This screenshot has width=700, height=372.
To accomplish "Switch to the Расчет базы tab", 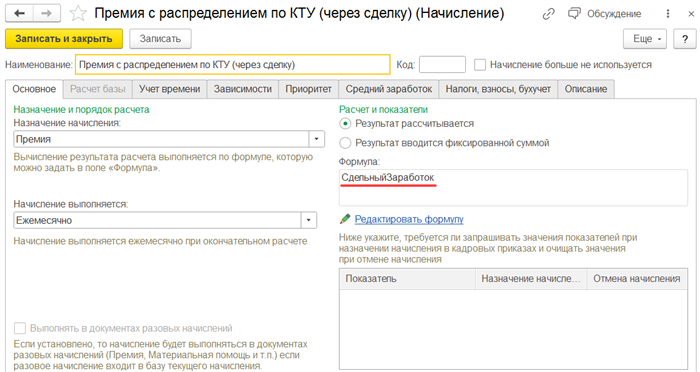I will [98, 89].
